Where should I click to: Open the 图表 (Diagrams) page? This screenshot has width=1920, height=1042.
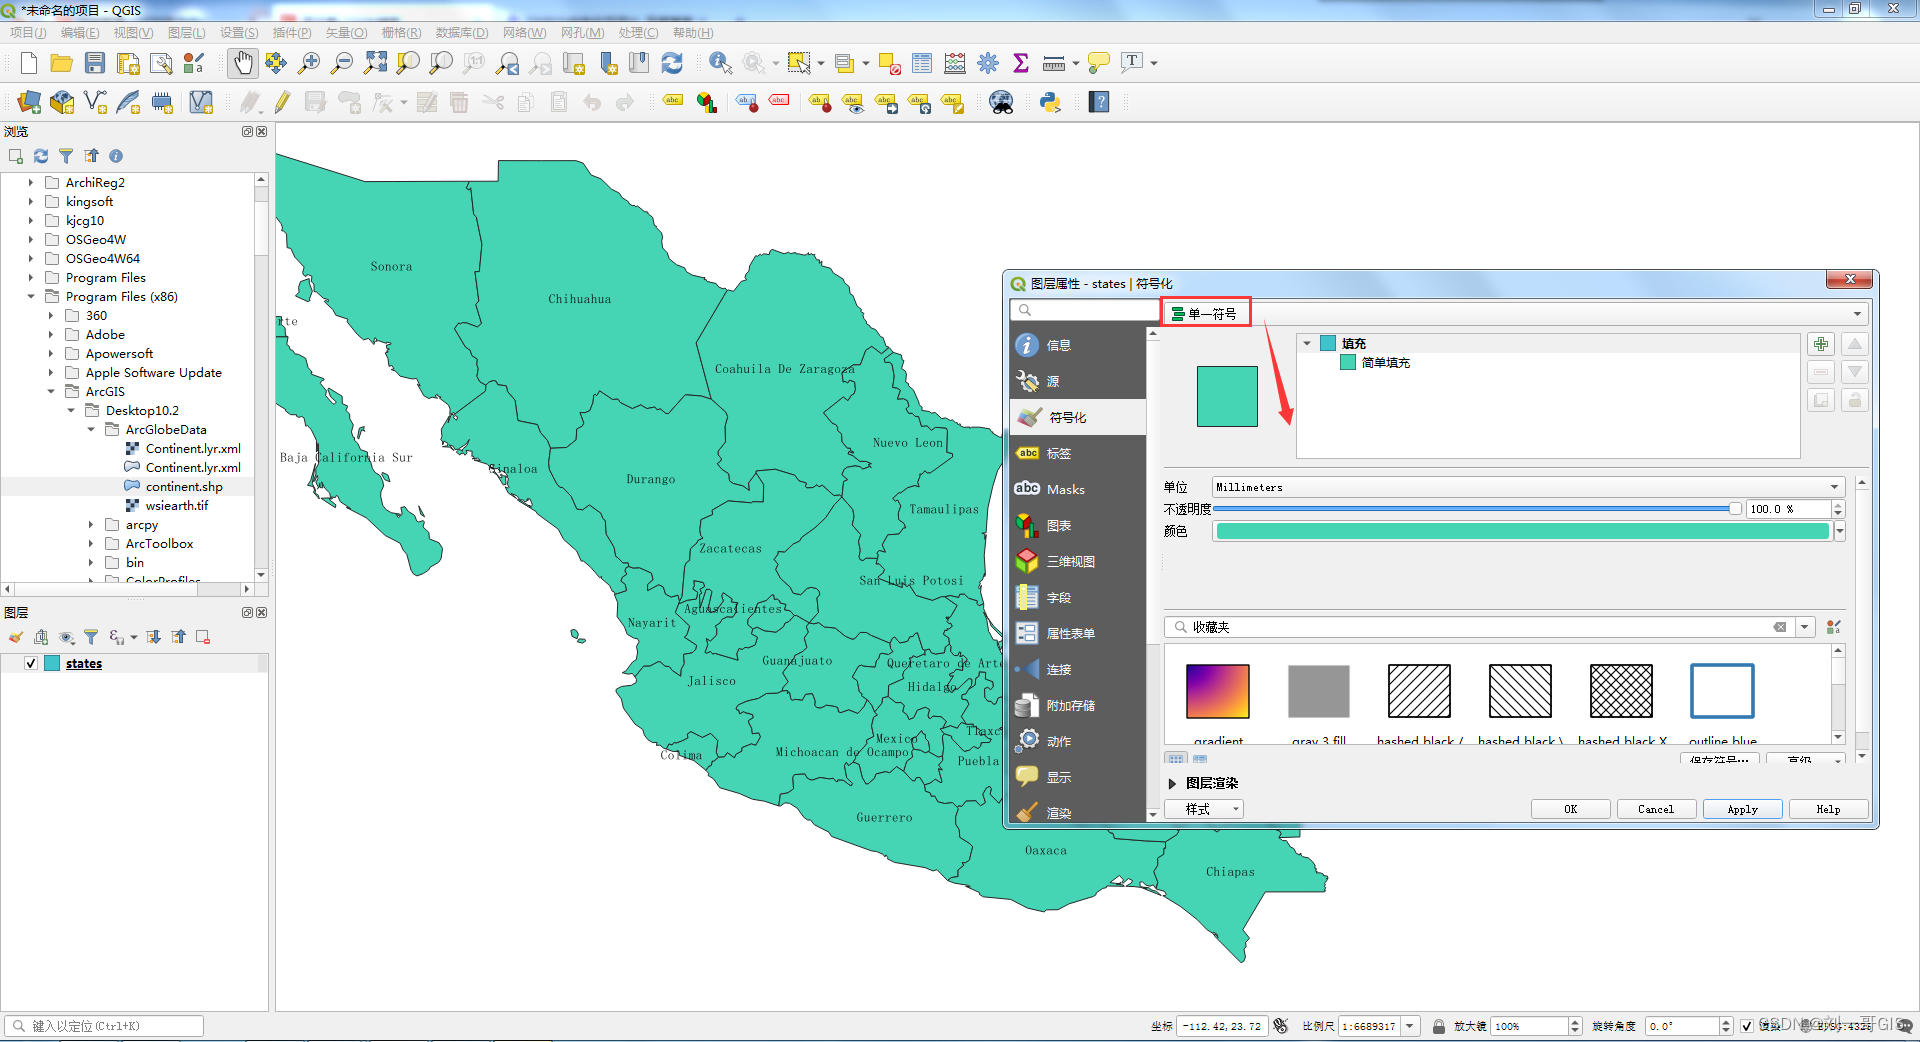1077,525
